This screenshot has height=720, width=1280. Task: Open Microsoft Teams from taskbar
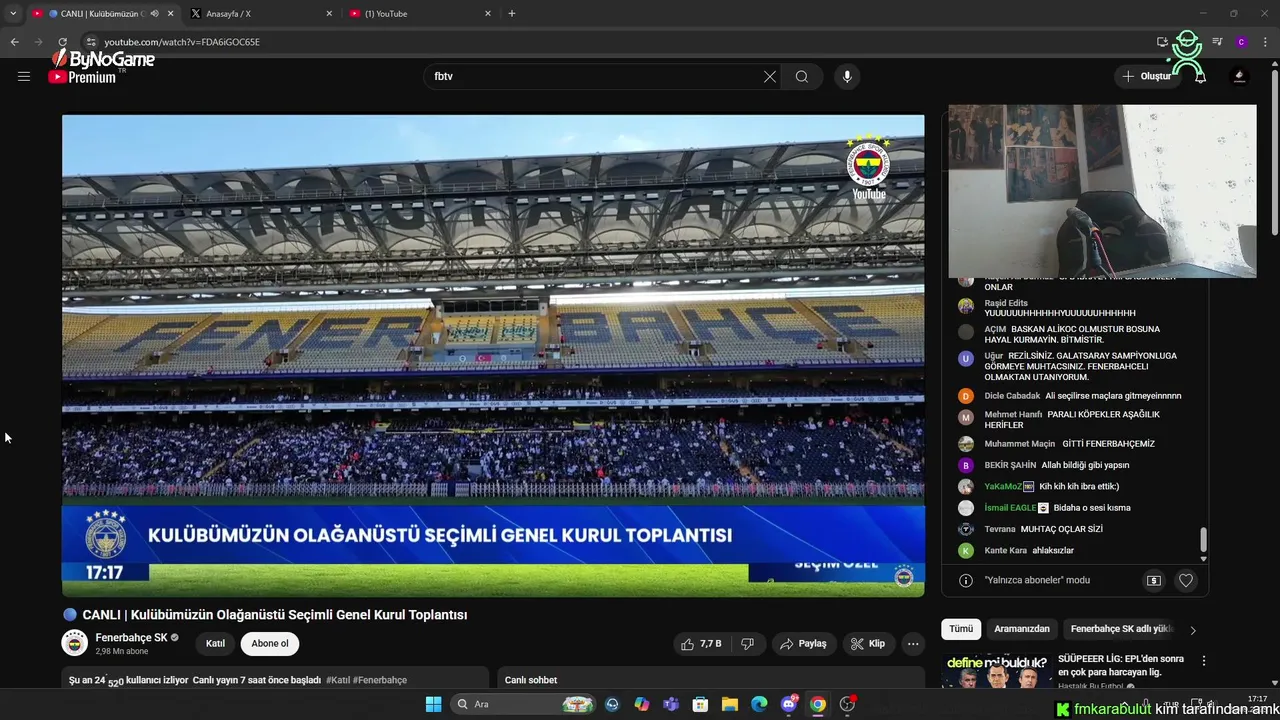pyautogui.click(x=671, y=704)
